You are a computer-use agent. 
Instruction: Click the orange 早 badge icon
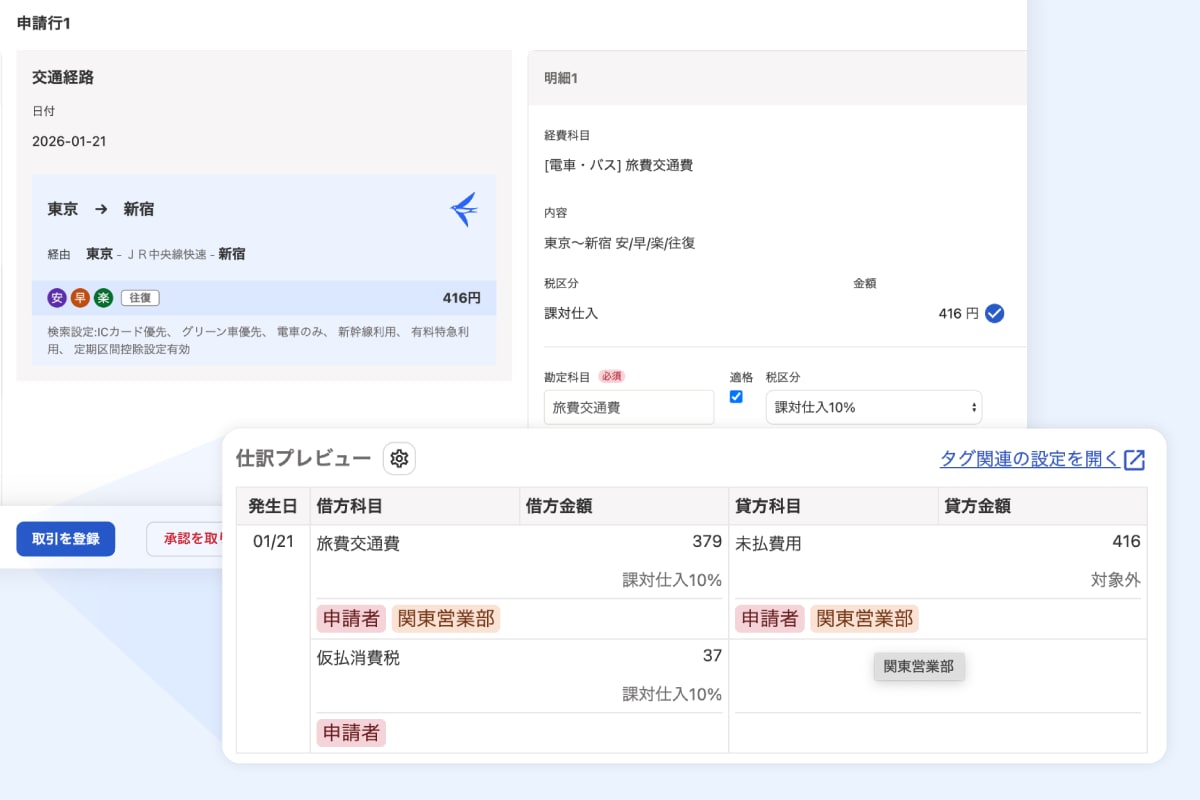(x=80, y=298)
